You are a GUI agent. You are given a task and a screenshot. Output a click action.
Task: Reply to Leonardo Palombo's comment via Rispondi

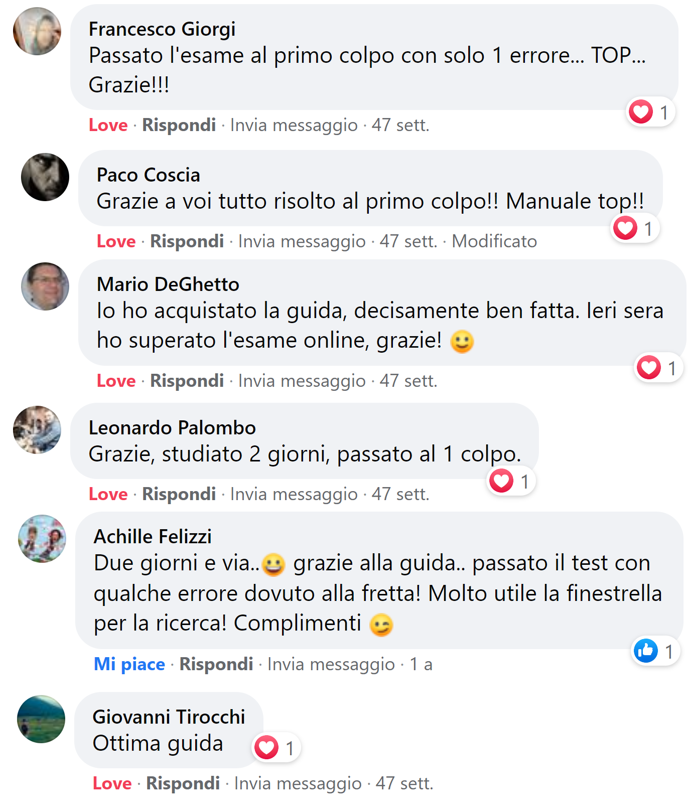pos(179,494)
